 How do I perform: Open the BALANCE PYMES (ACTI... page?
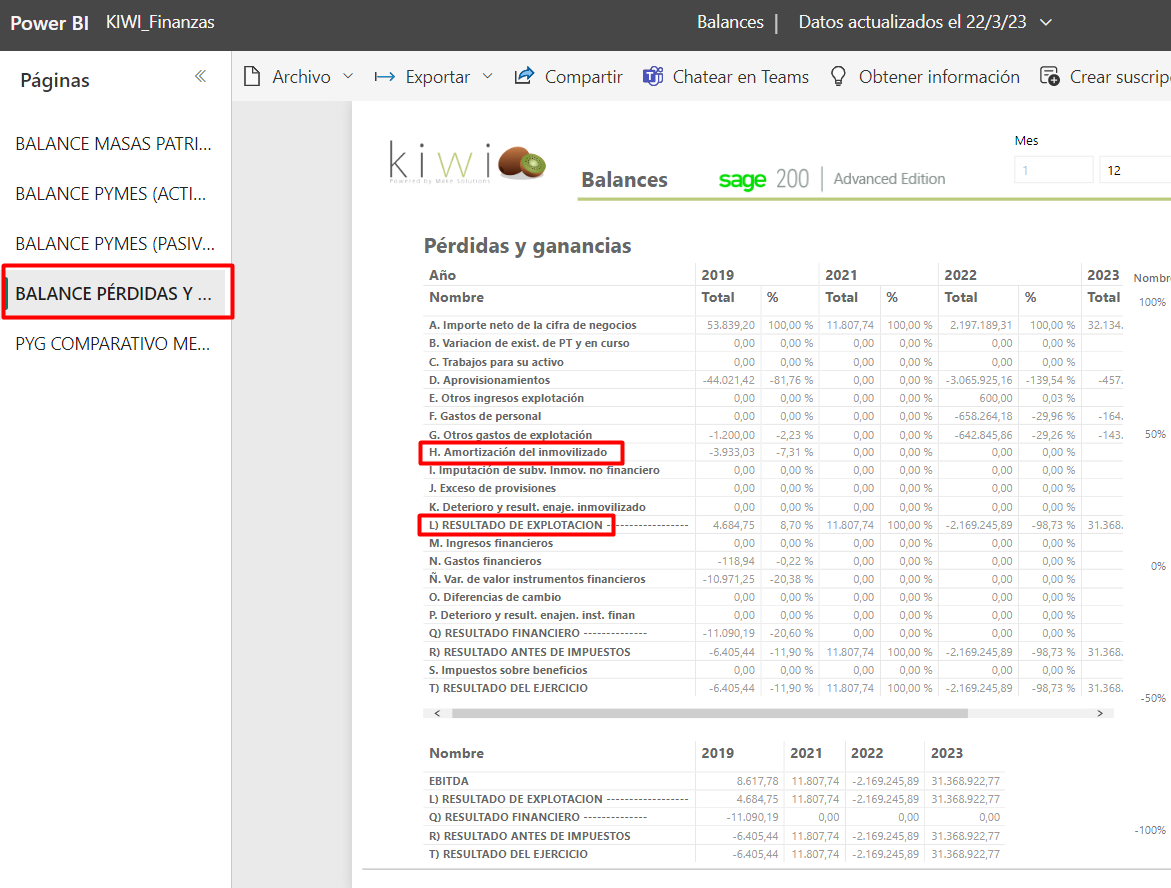tap(111, 193)
